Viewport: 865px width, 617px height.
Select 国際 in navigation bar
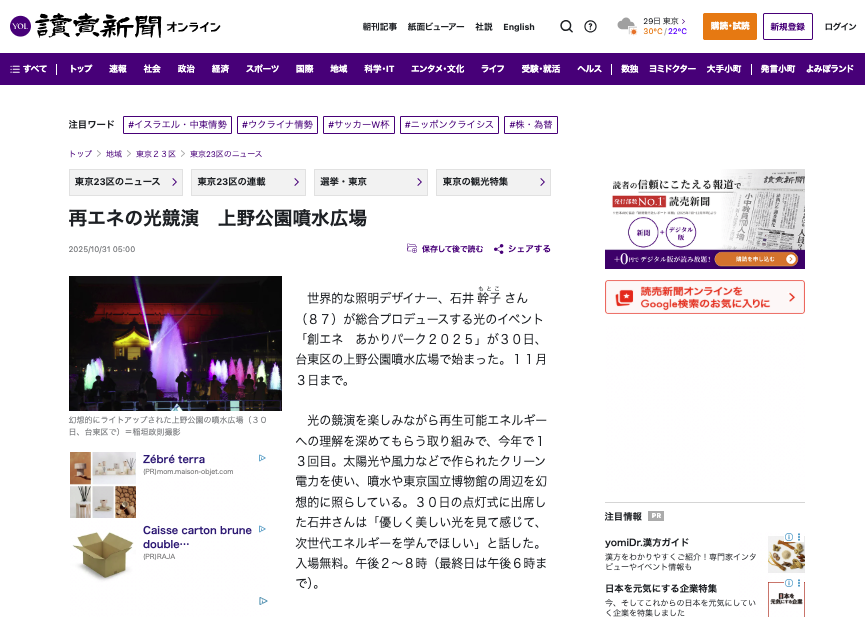(305, 69)
